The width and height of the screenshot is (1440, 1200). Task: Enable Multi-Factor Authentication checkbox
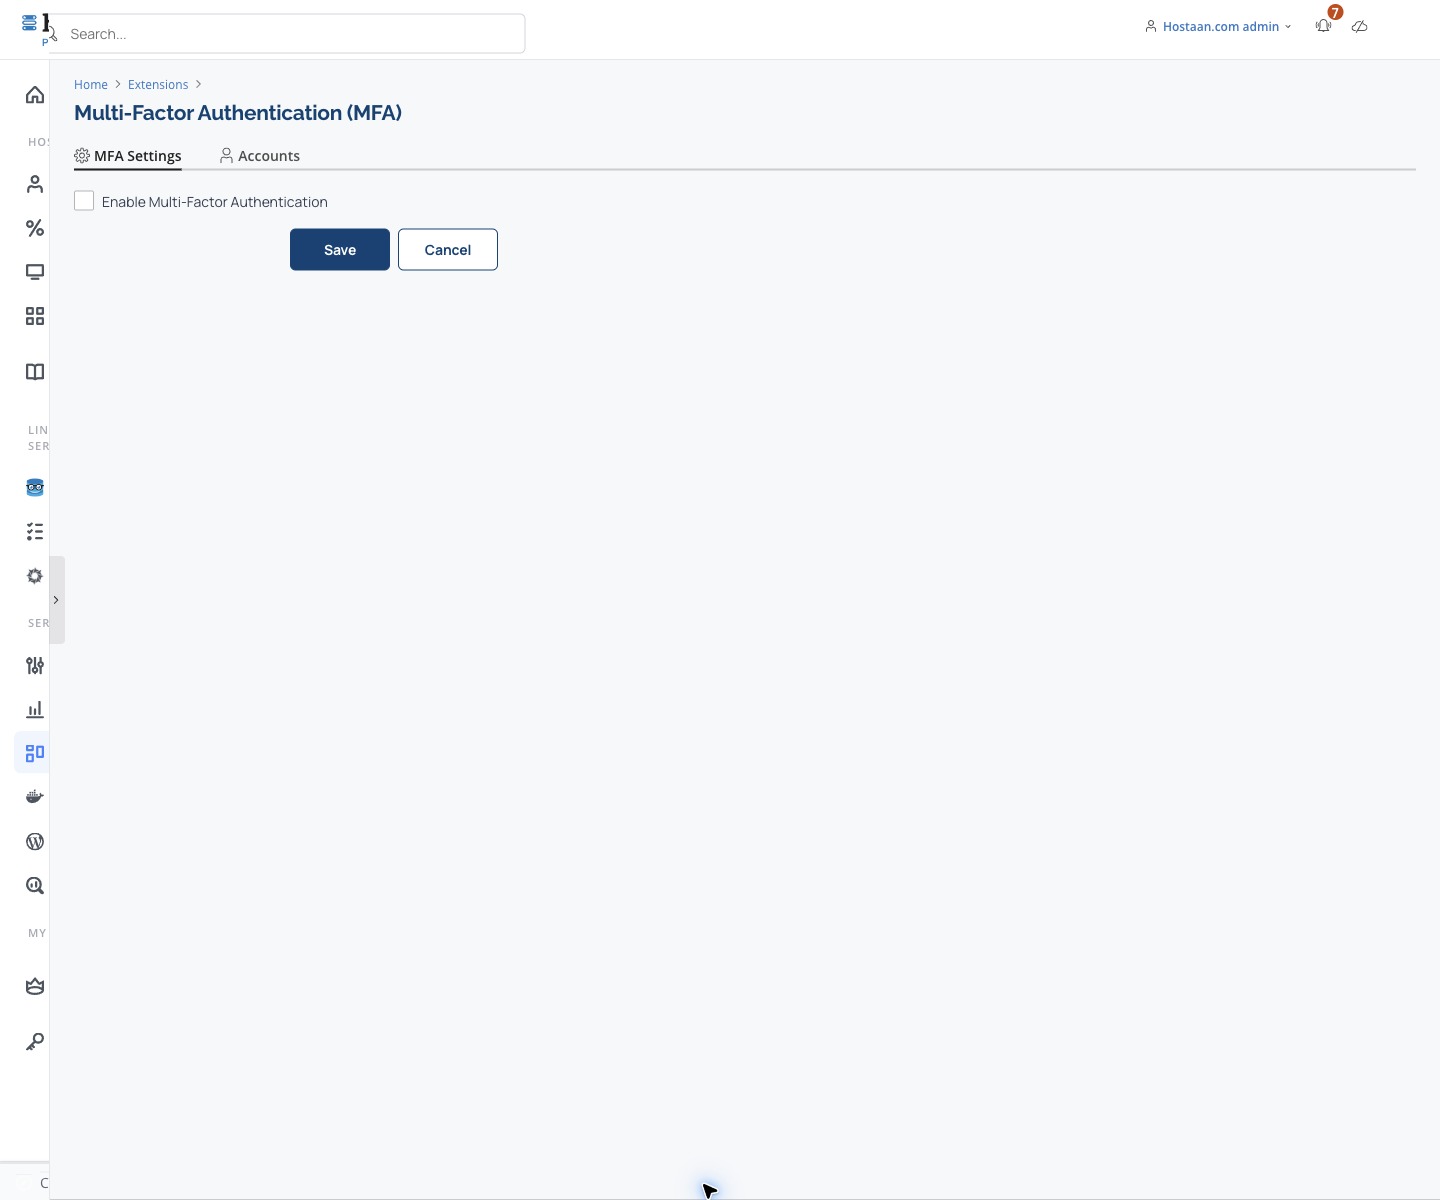click(x=84, y=201)
